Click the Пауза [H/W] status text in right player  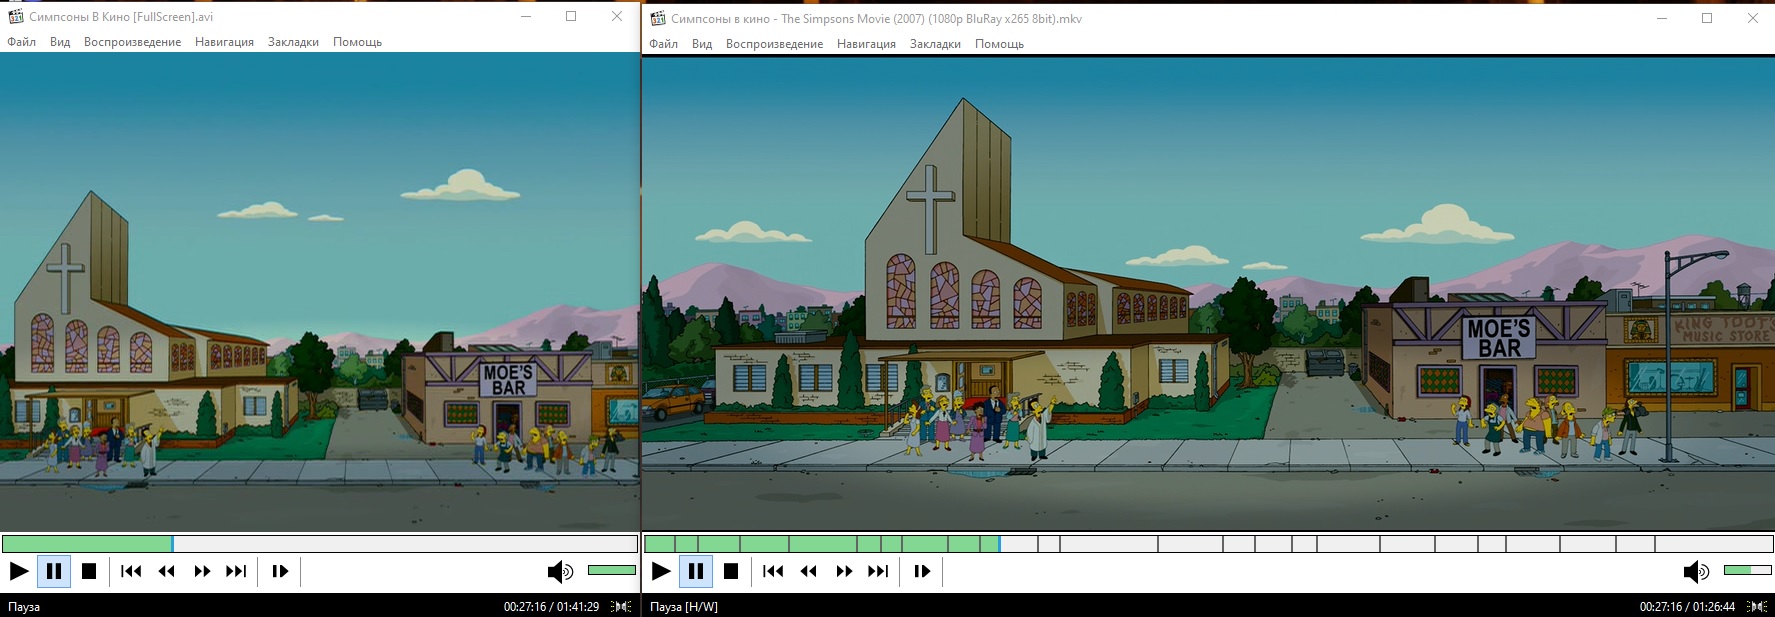point(684,607)
